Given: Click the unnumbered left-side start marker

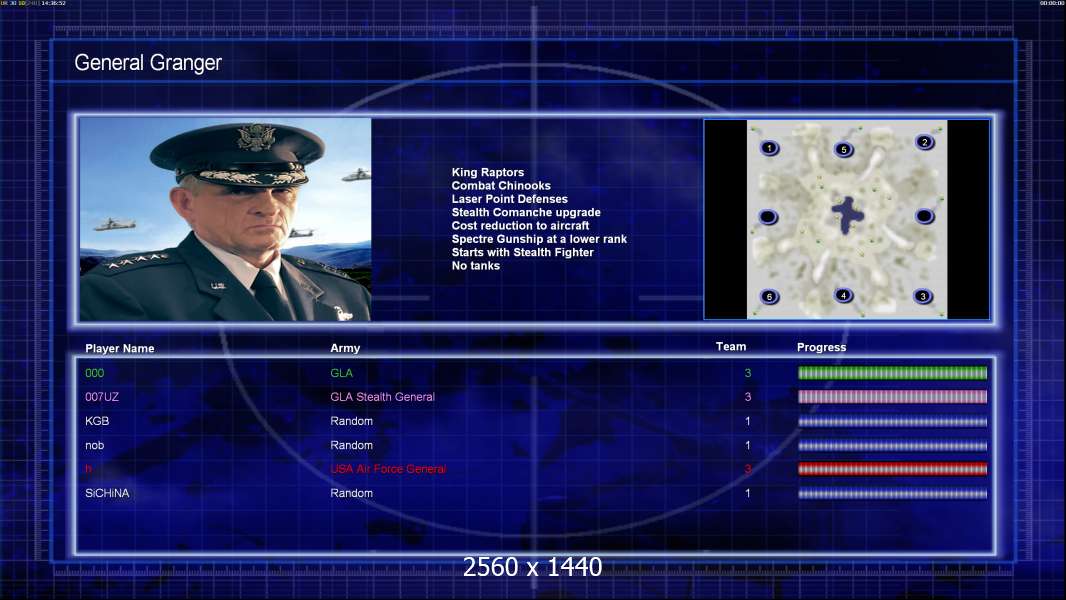Looking at the screenshot, I should pos(768,217).
